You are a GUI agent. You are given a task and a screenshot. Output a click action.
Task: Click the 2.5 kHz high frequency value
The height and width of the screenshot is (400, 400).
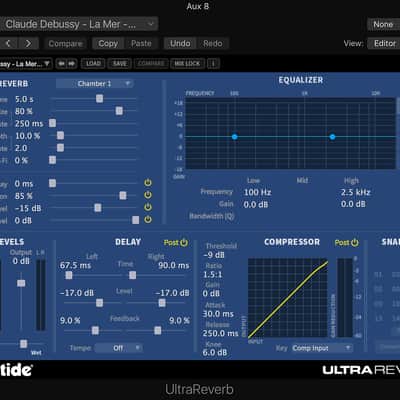coord(355,192)
